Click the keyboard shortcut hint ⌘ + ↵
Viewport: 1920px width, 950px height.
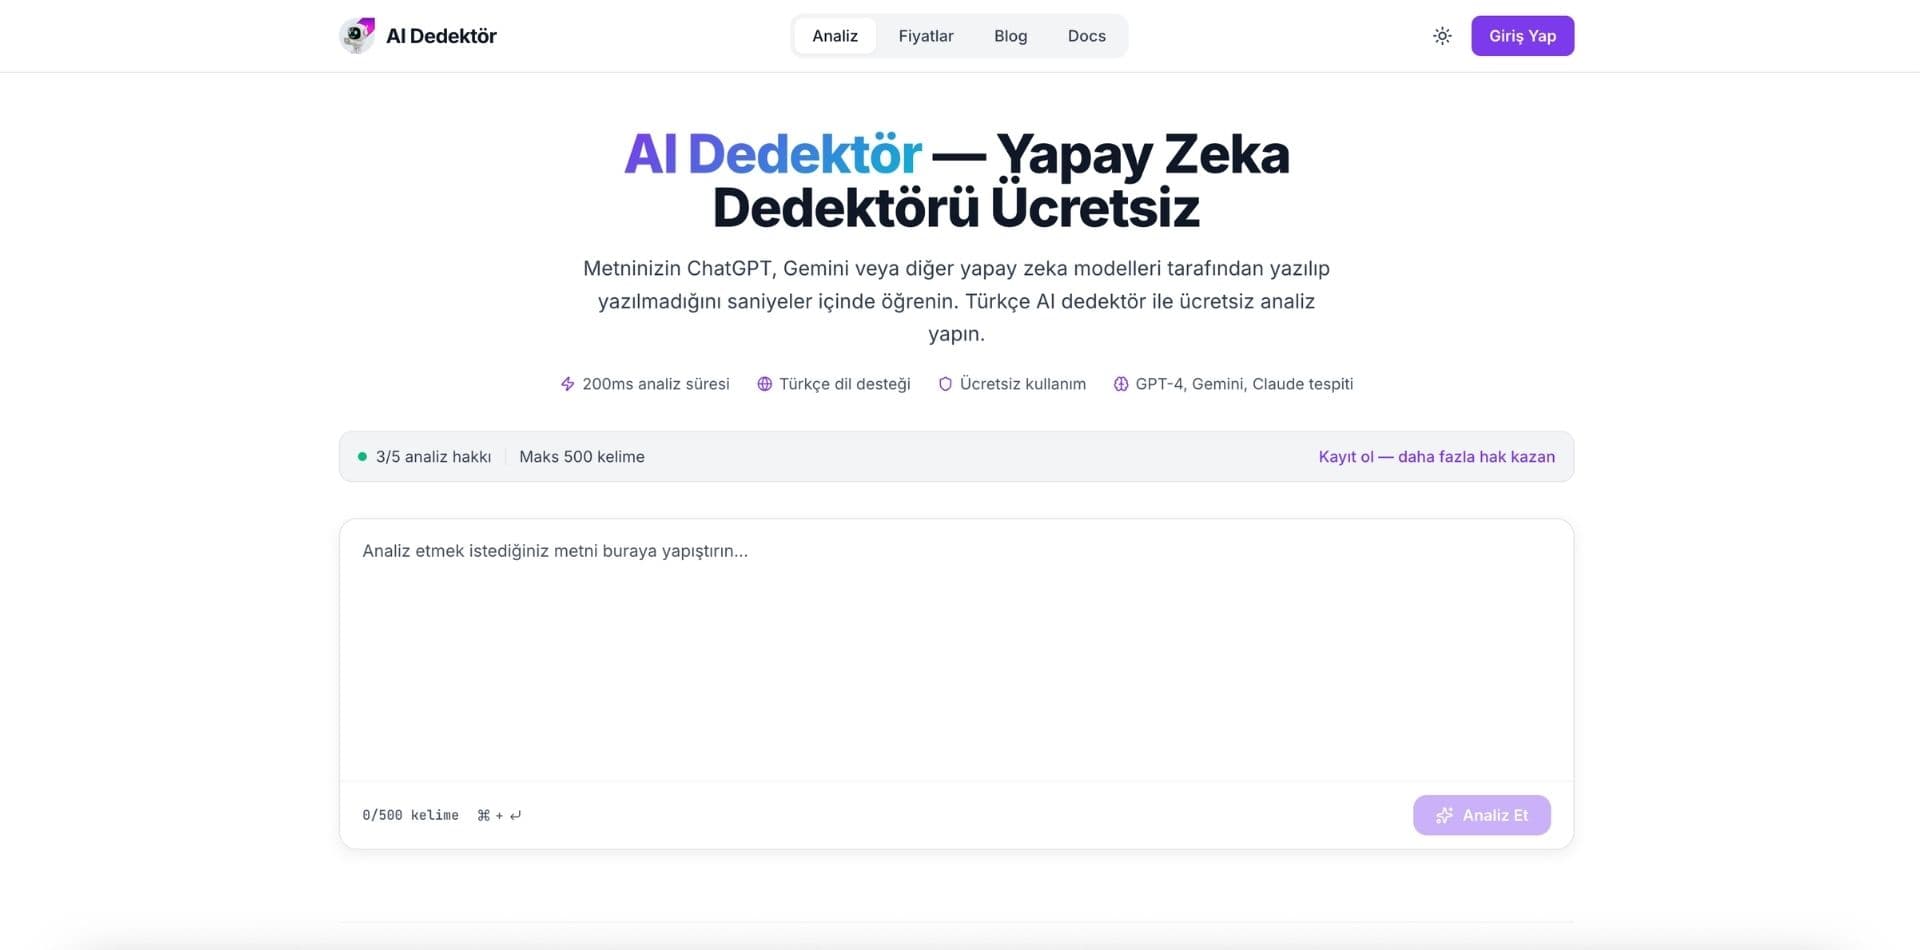point(499,815)
